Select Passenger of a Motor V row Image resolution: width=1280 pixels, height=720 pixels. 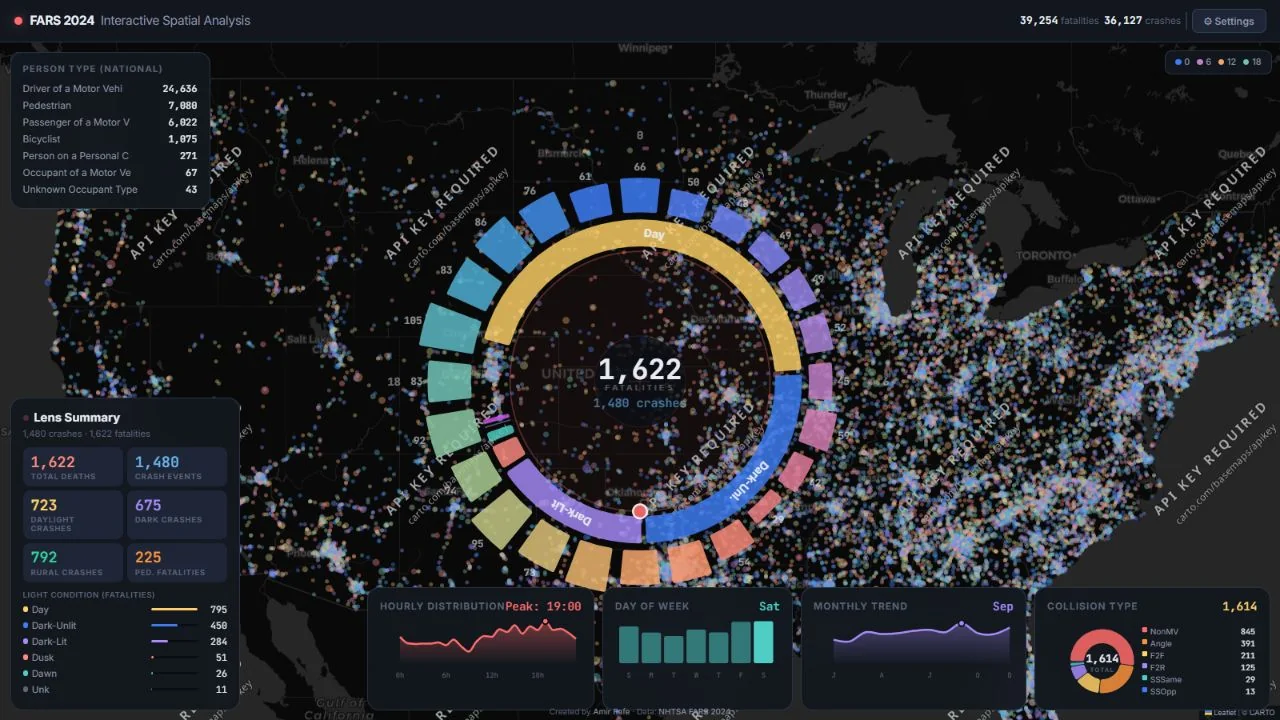point(110,122)
